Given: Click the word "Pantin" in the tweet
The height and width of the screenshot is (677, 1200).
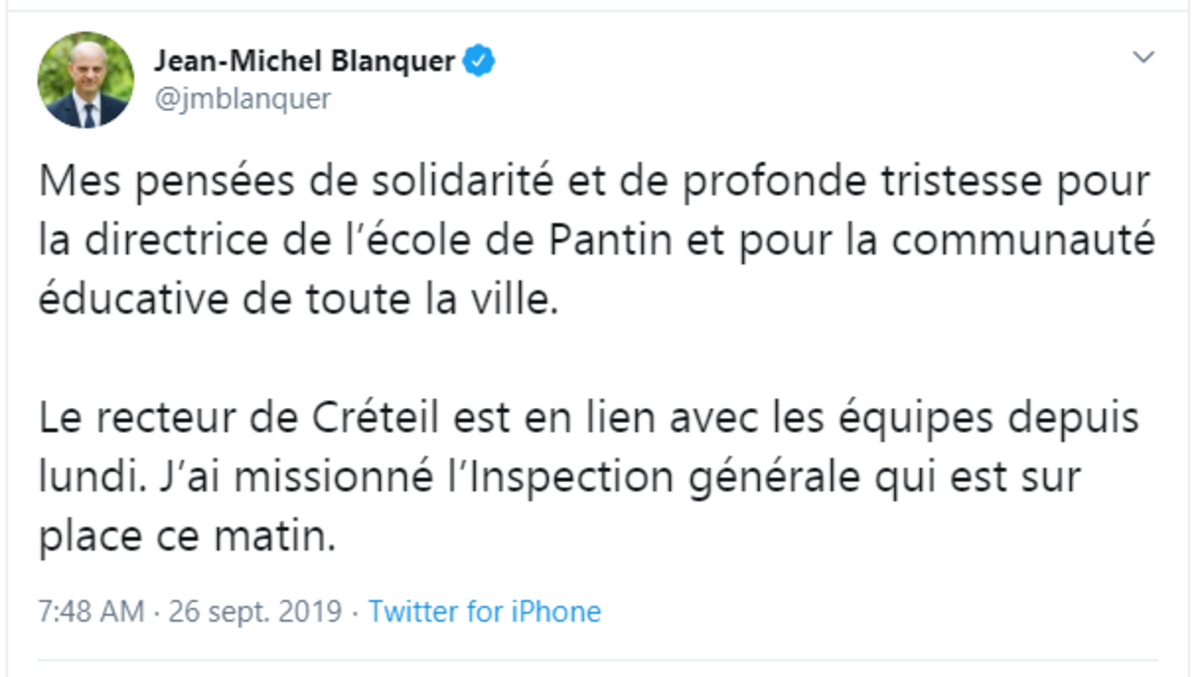Looking at the screenshot, I should pyautogui.click(x=607, y=242).
